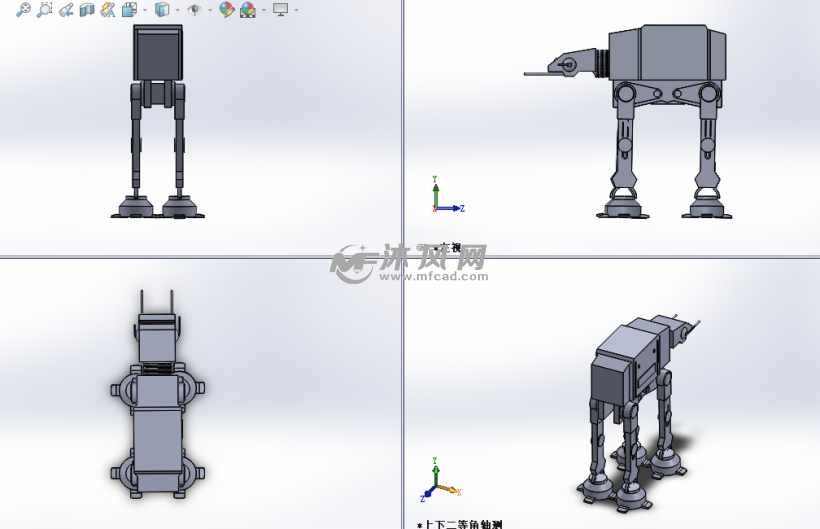Toggle the Section View tool

[87, 9]
